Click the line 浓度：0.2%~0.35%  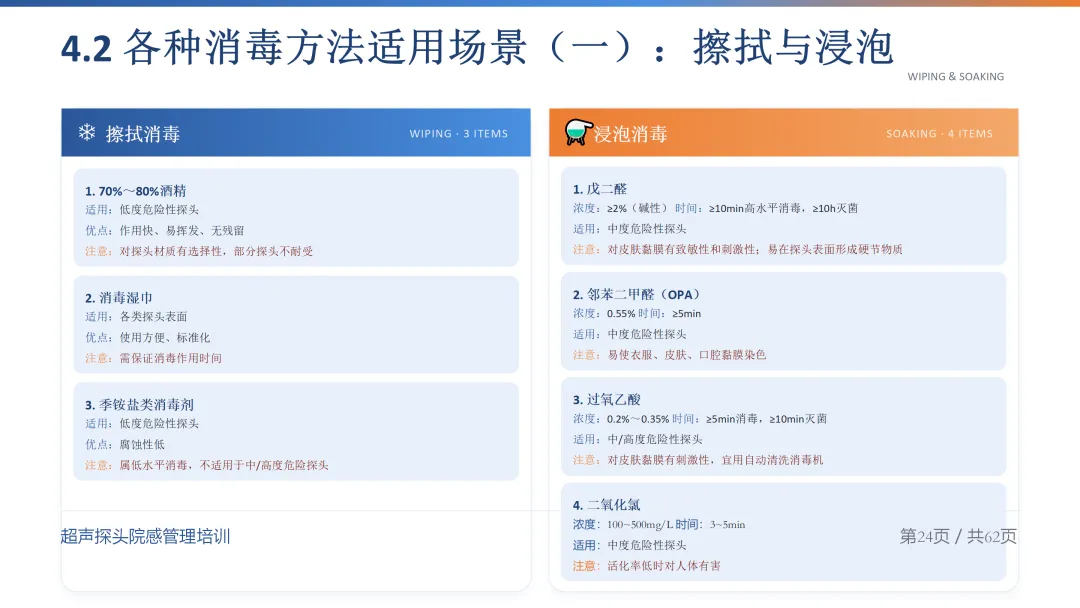700,418
